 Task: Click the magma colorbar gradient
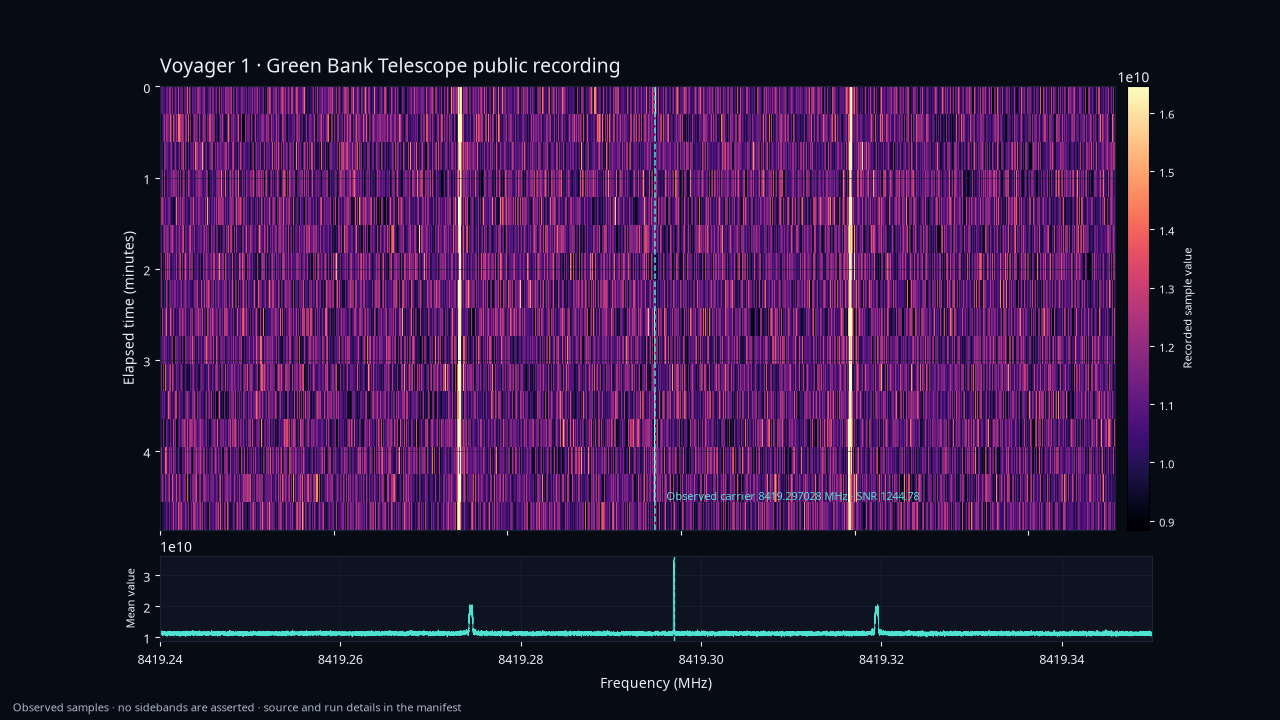[1138, 308]
